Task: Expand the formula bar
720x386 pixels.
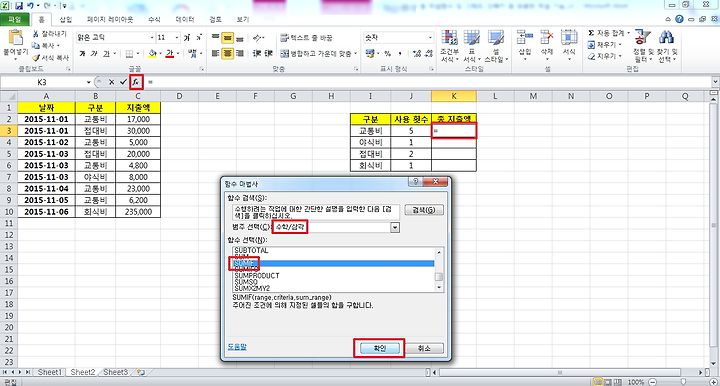Action: [715, 82]
